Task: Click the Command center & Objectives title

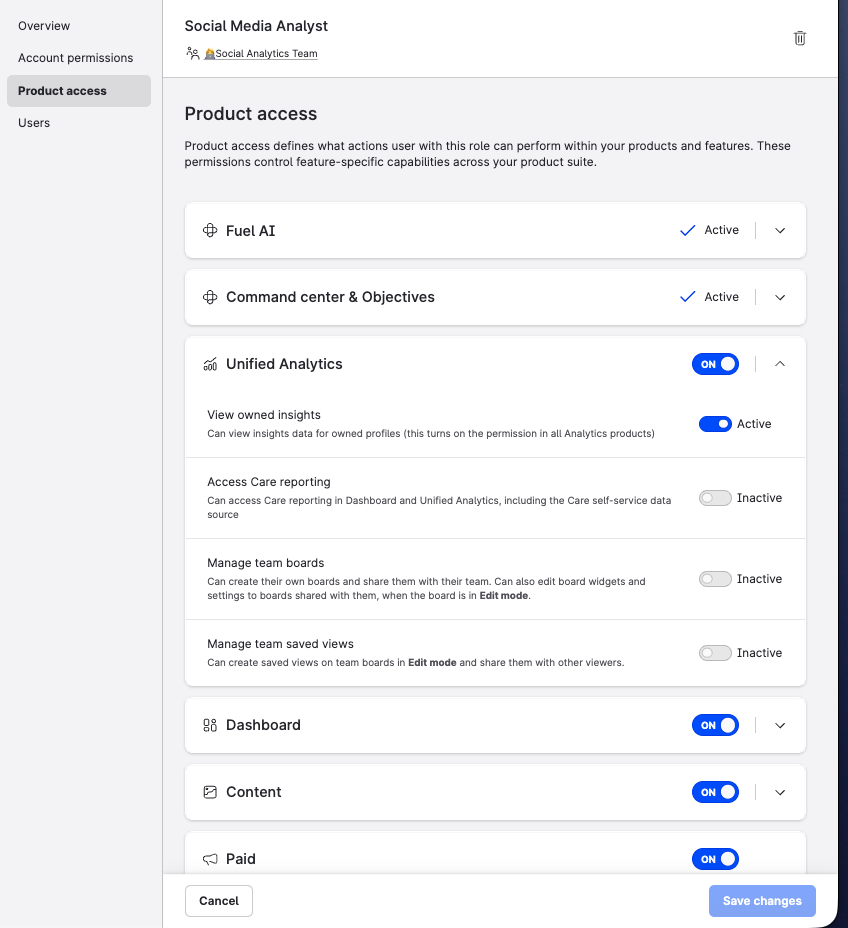Action: (330, 297)
